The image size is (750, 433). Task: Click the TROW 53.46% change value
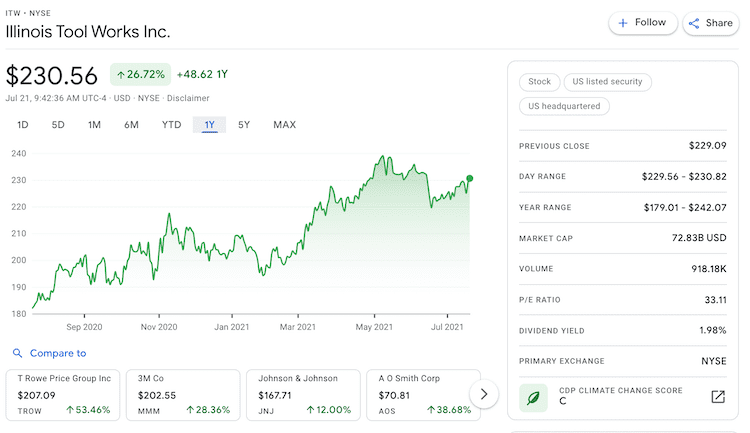tap(88, 410)
